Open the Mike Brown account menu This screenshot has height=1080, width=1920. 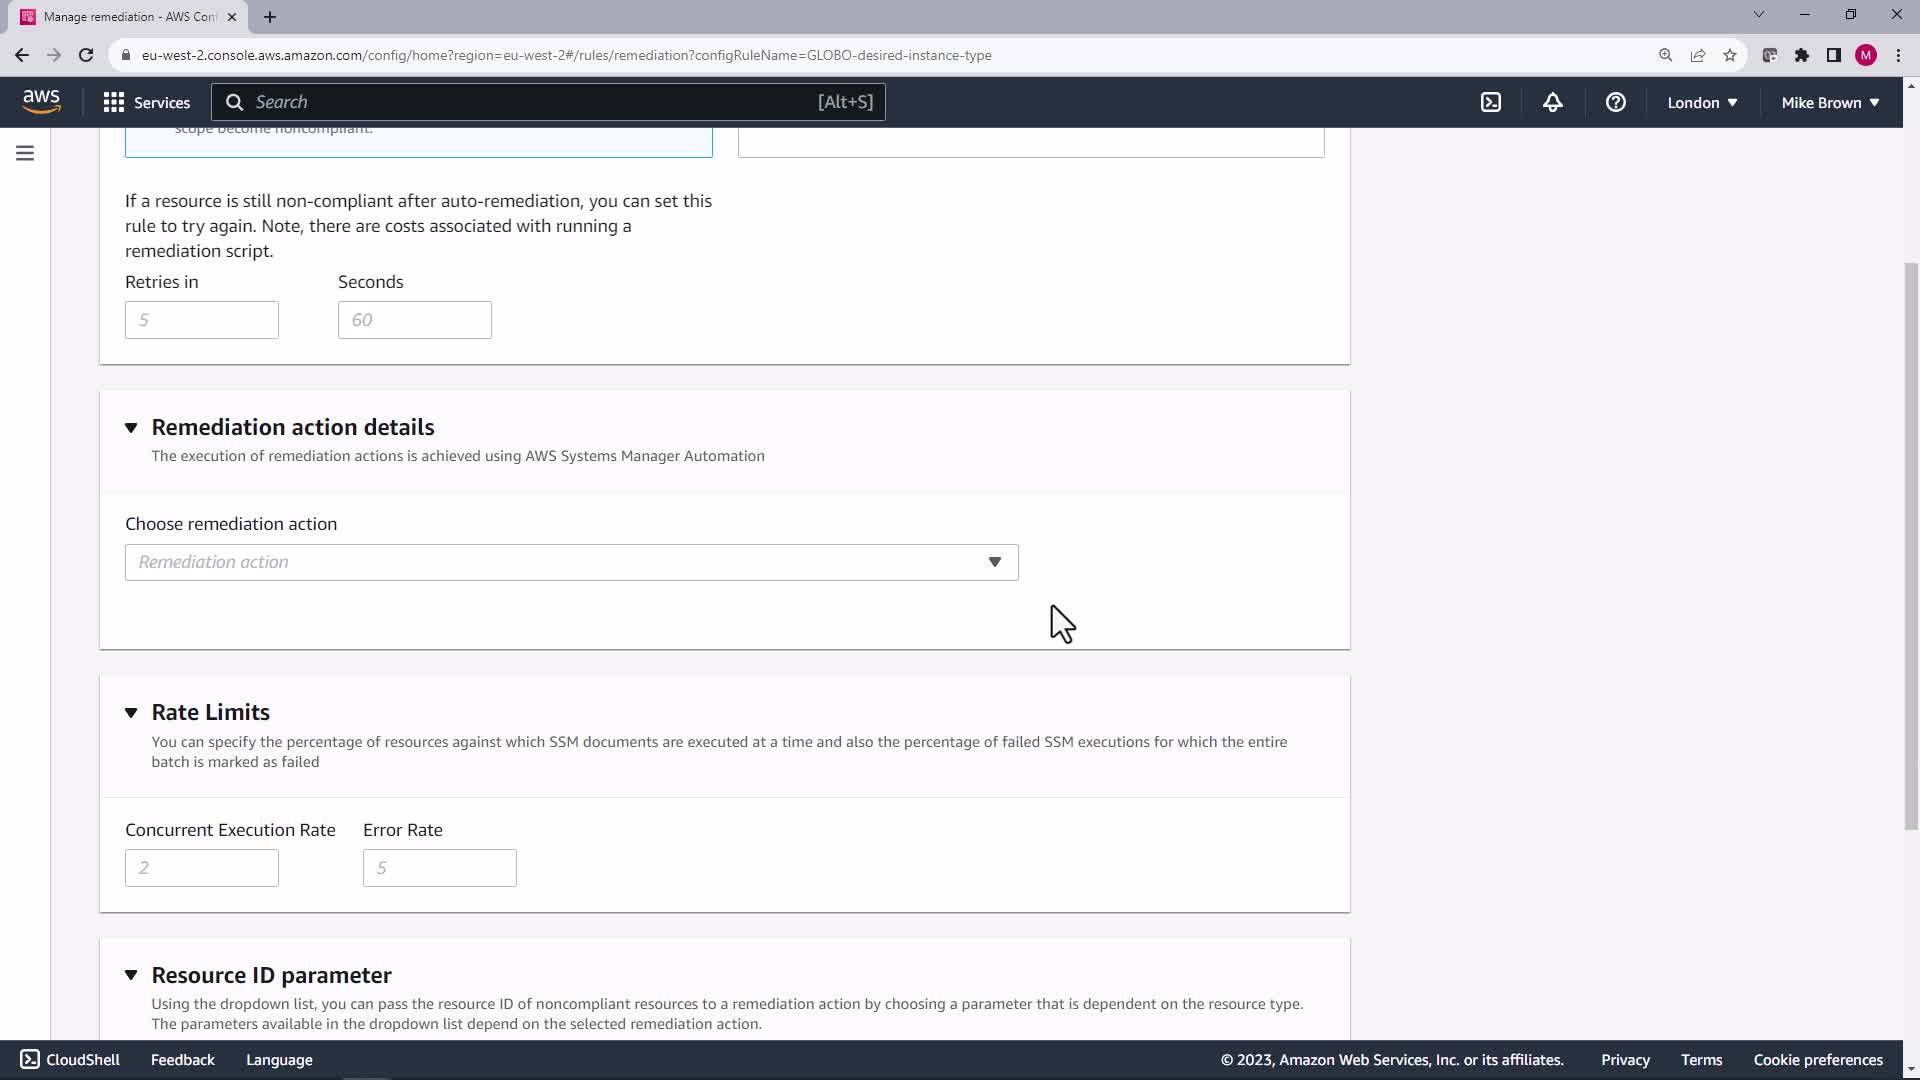click(x=1830, y=102)
